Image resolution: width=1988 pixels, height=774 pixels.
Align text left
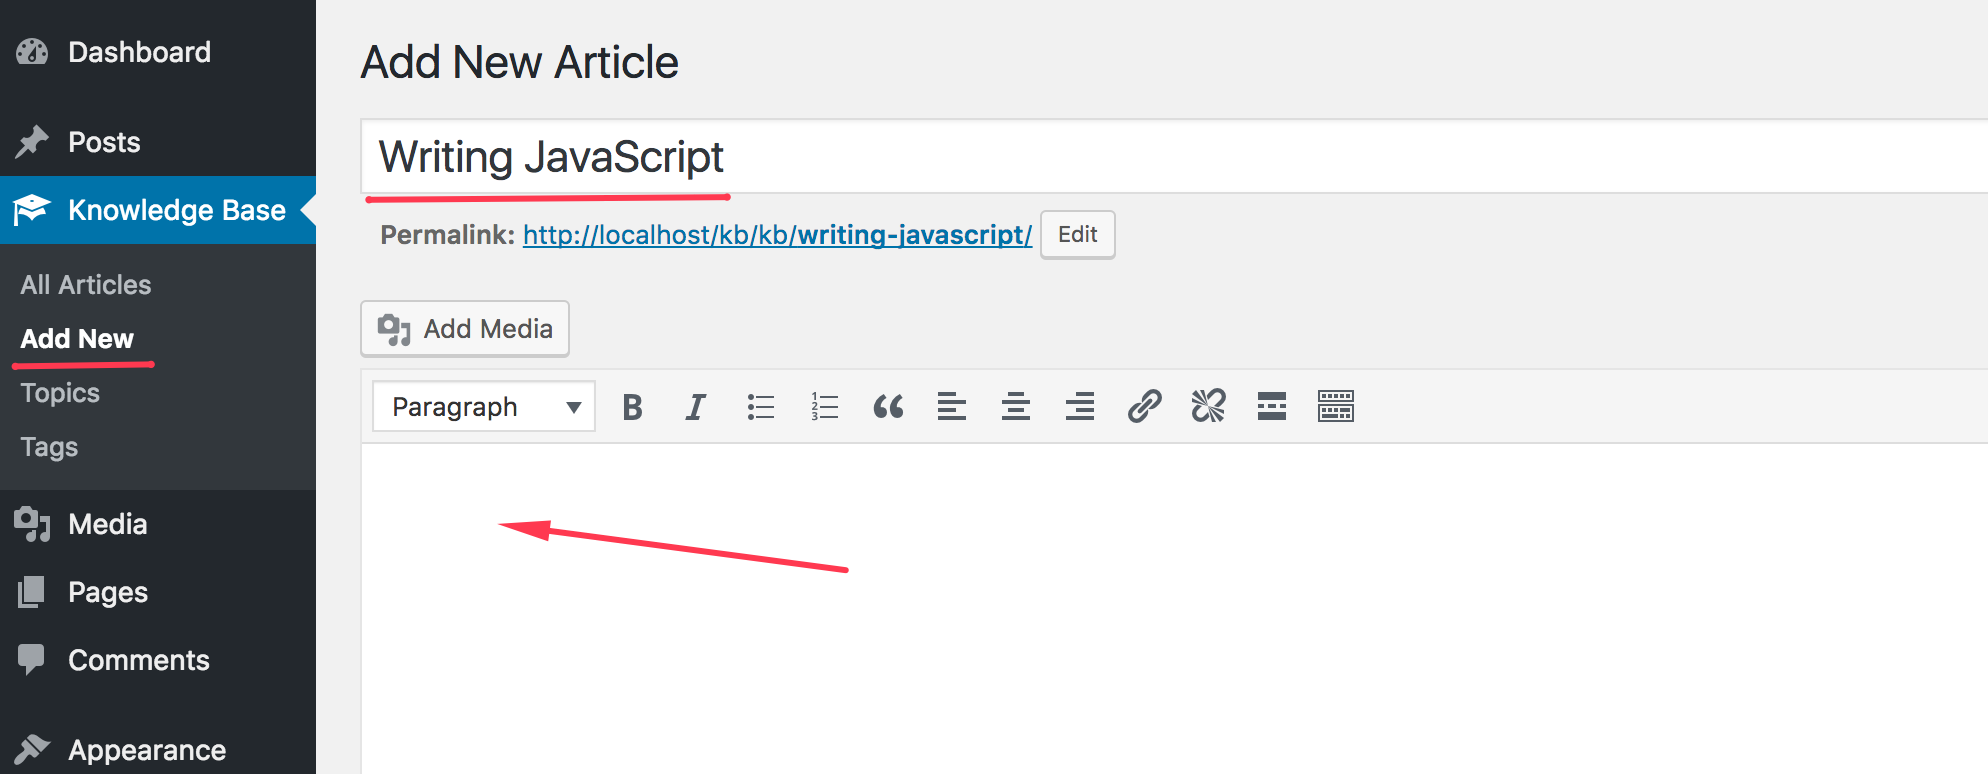click(952, 407)
